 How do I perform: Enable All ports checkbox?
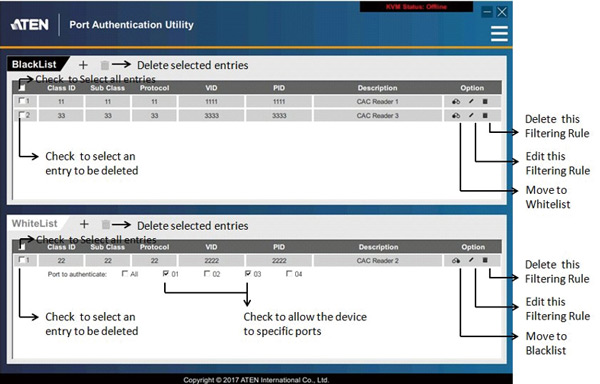[125, 273]
